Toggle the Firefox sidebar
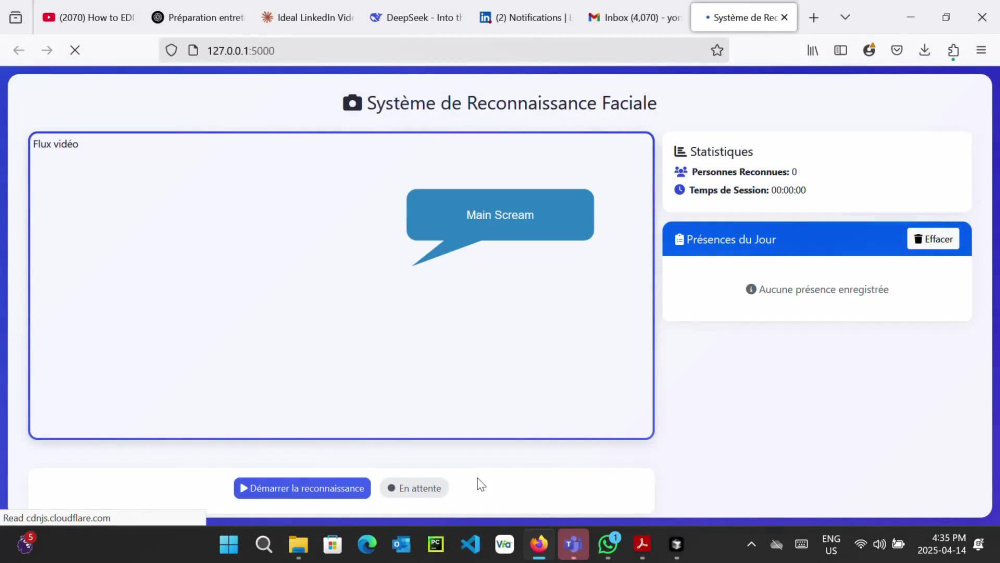This screenshot has height=563, width=1000. [841, 50]
